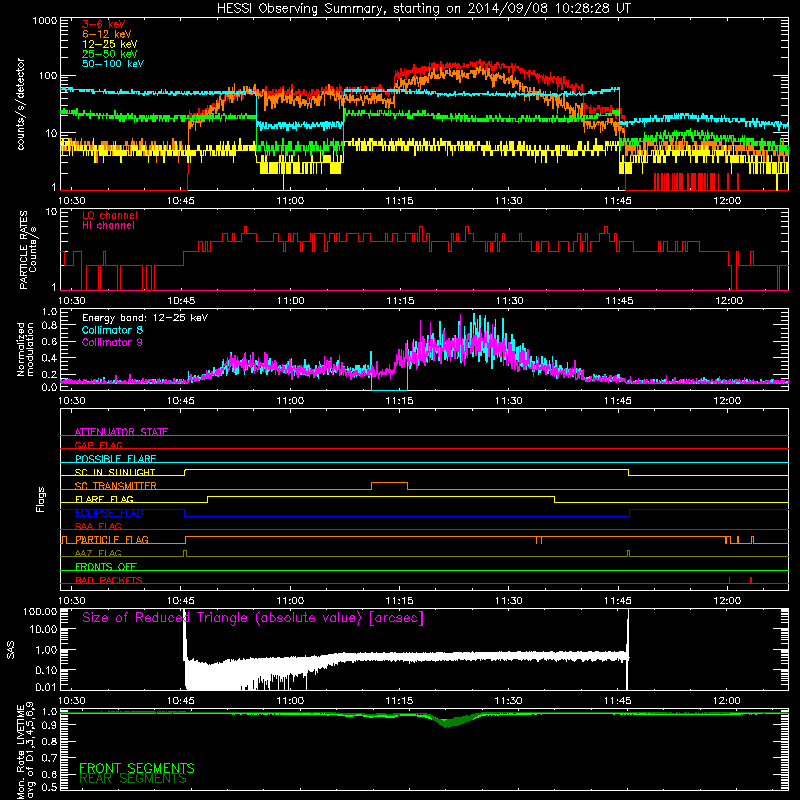Select the orange '6-12 keV' legend entry
The height and width of the screenshot is (800, 800).
(107, 34)
